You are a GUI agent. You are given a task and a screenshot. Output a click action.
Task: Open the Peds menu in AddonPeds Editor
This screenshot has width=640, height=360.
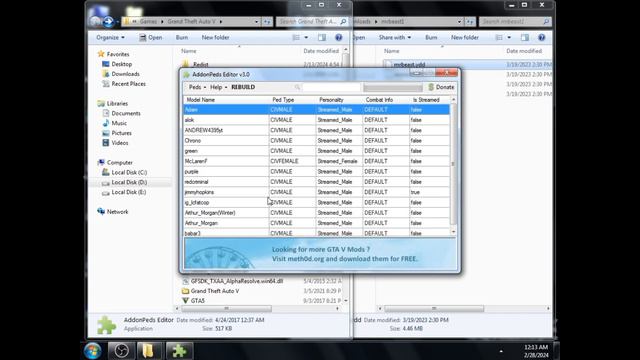click(197, 87)
